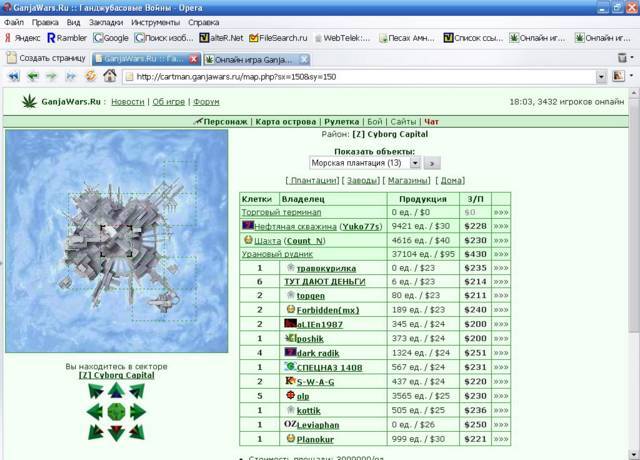This screenshot has height=460, width=640.
Task: Open the Урановый рудник link
Action: (x=275, y=254)
